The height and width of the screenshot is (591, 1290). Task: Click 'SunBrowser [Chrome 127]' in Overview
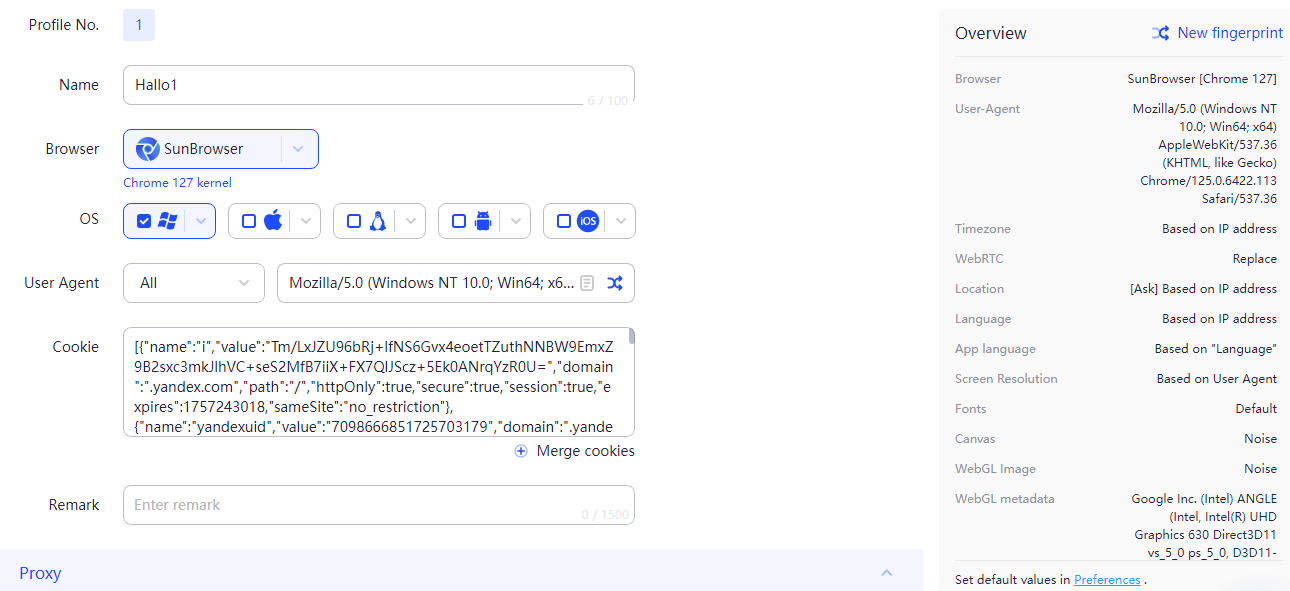tap(1202, 79)
